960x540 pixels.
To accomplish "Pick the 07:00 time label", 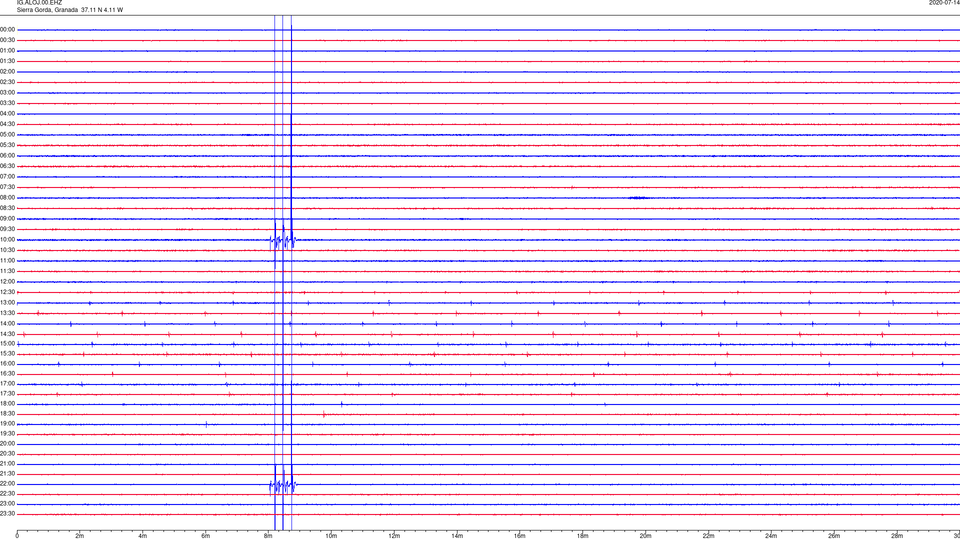I will click(x=8, y=176).
